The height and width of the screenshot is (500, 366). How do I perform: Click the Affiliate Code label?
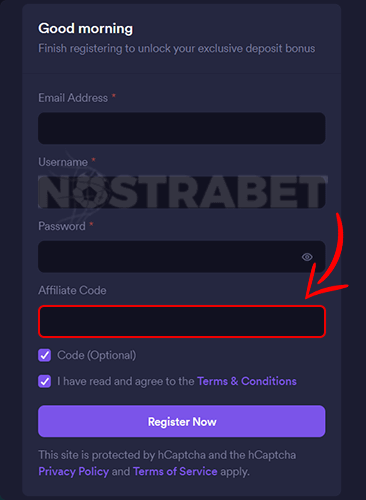(x=72, y=290)
